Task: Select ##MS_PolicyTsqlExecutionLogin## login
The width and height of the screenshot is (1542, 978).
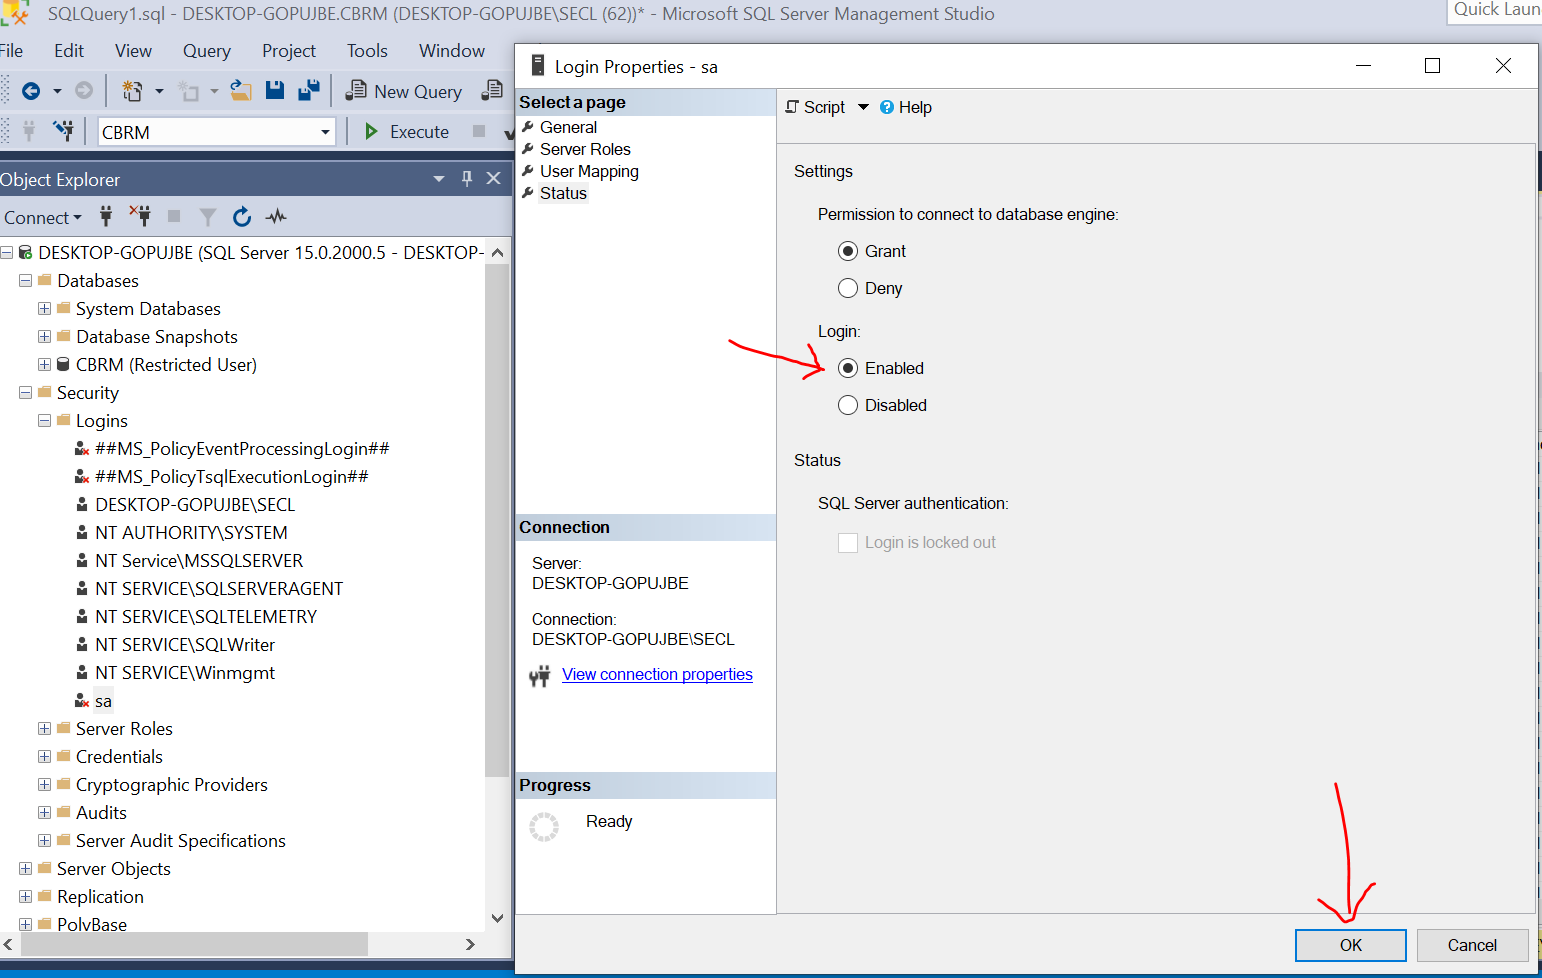Action: coord(232,477)
